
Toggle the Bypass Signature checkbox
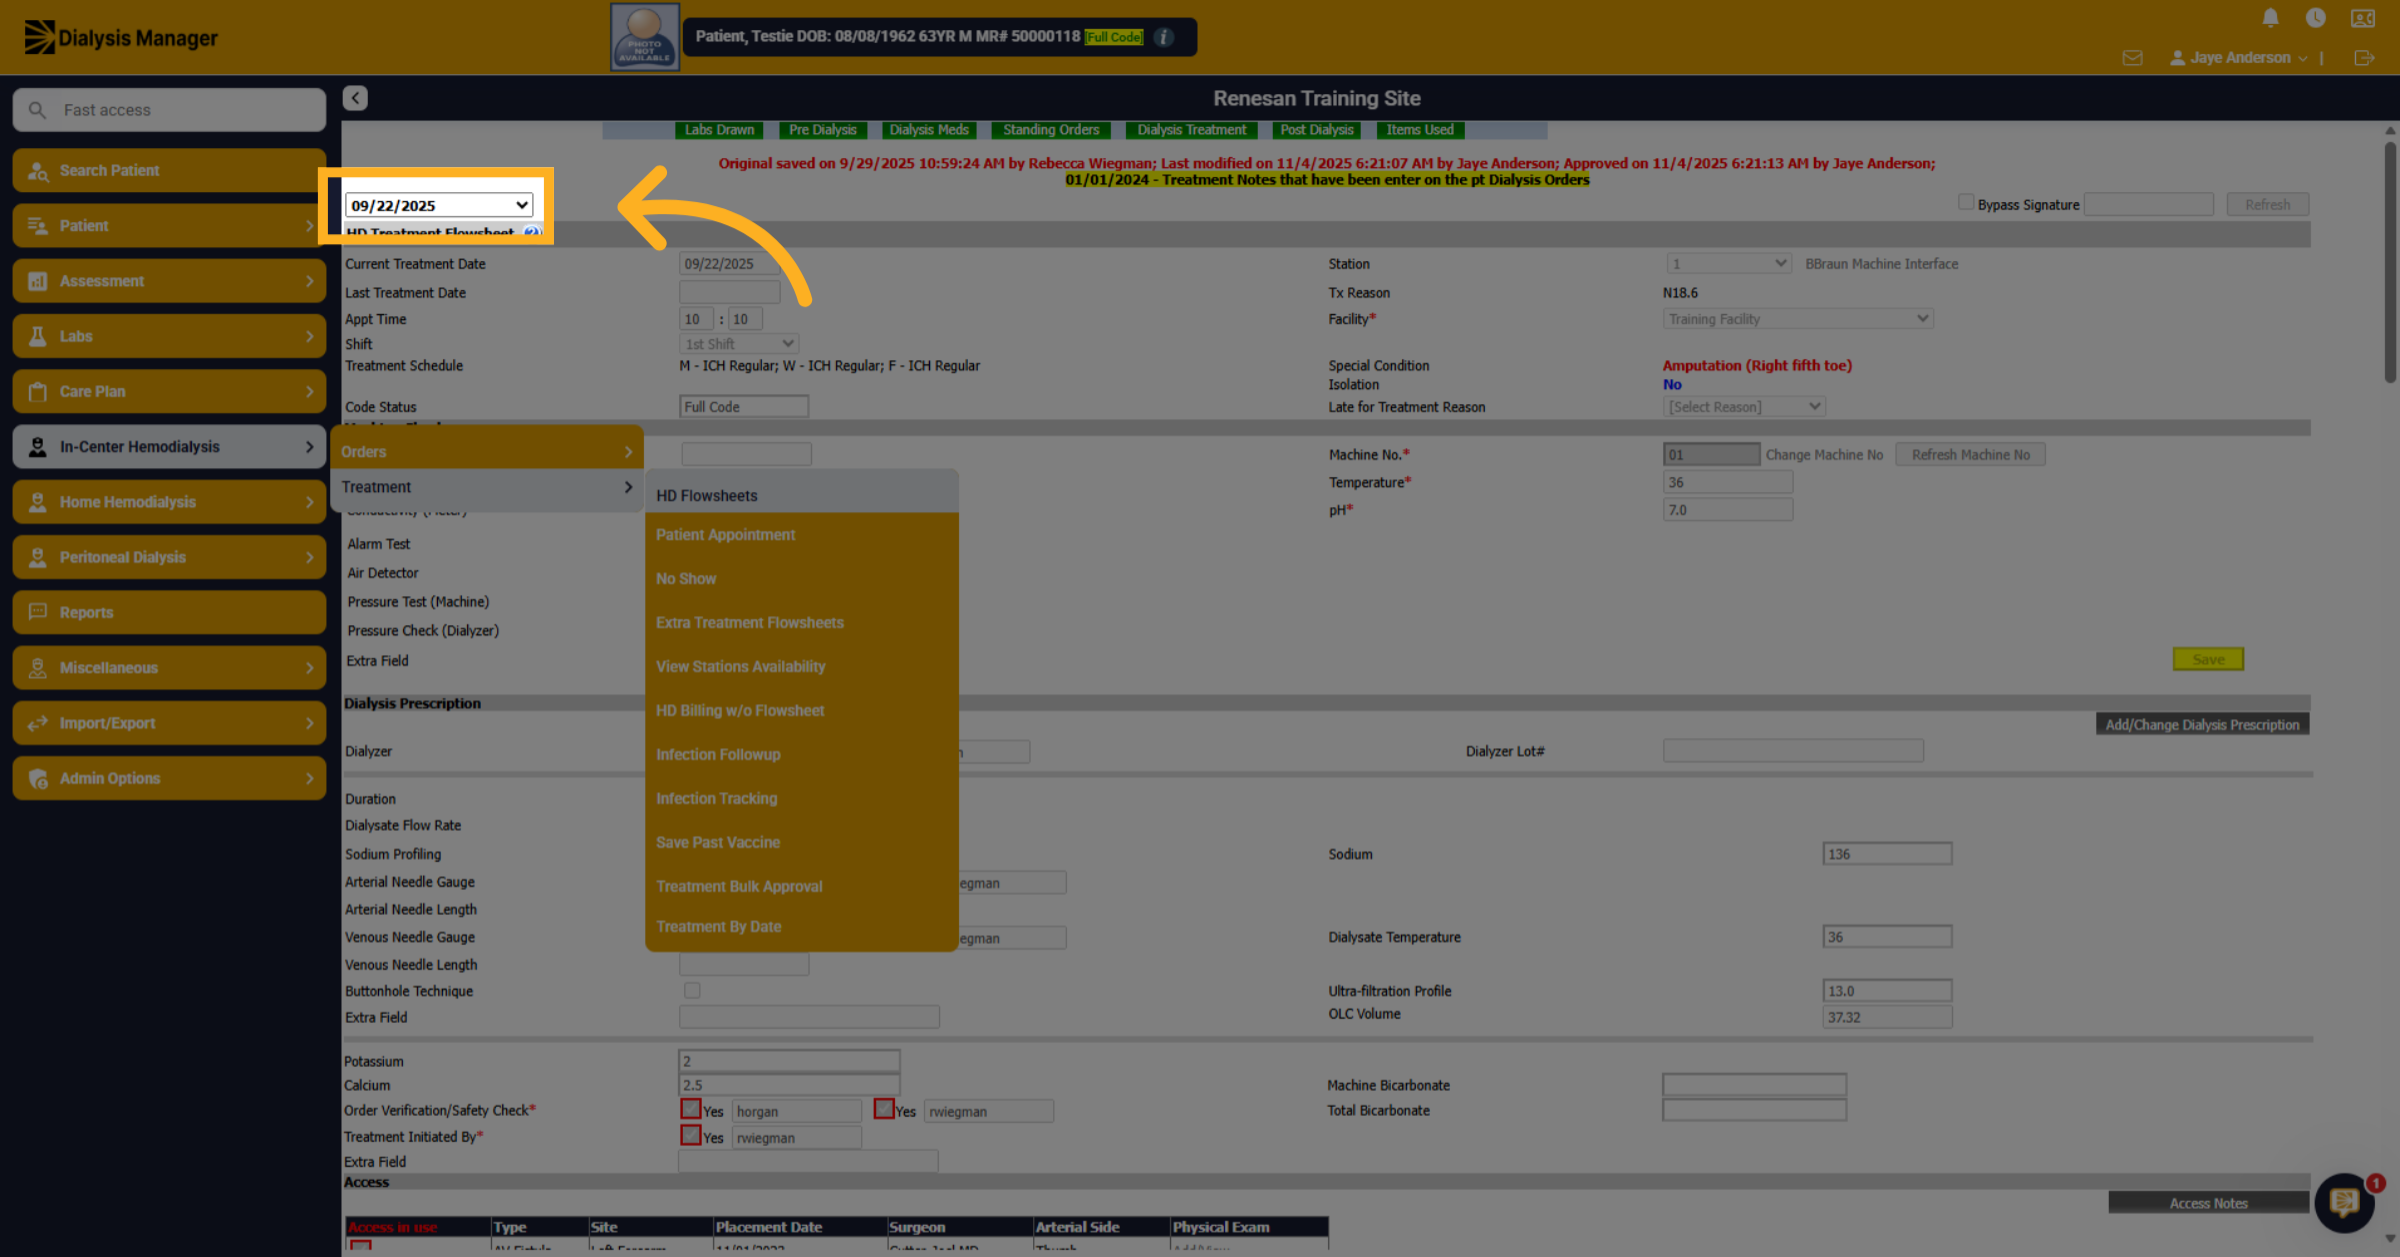(1965, 203)
